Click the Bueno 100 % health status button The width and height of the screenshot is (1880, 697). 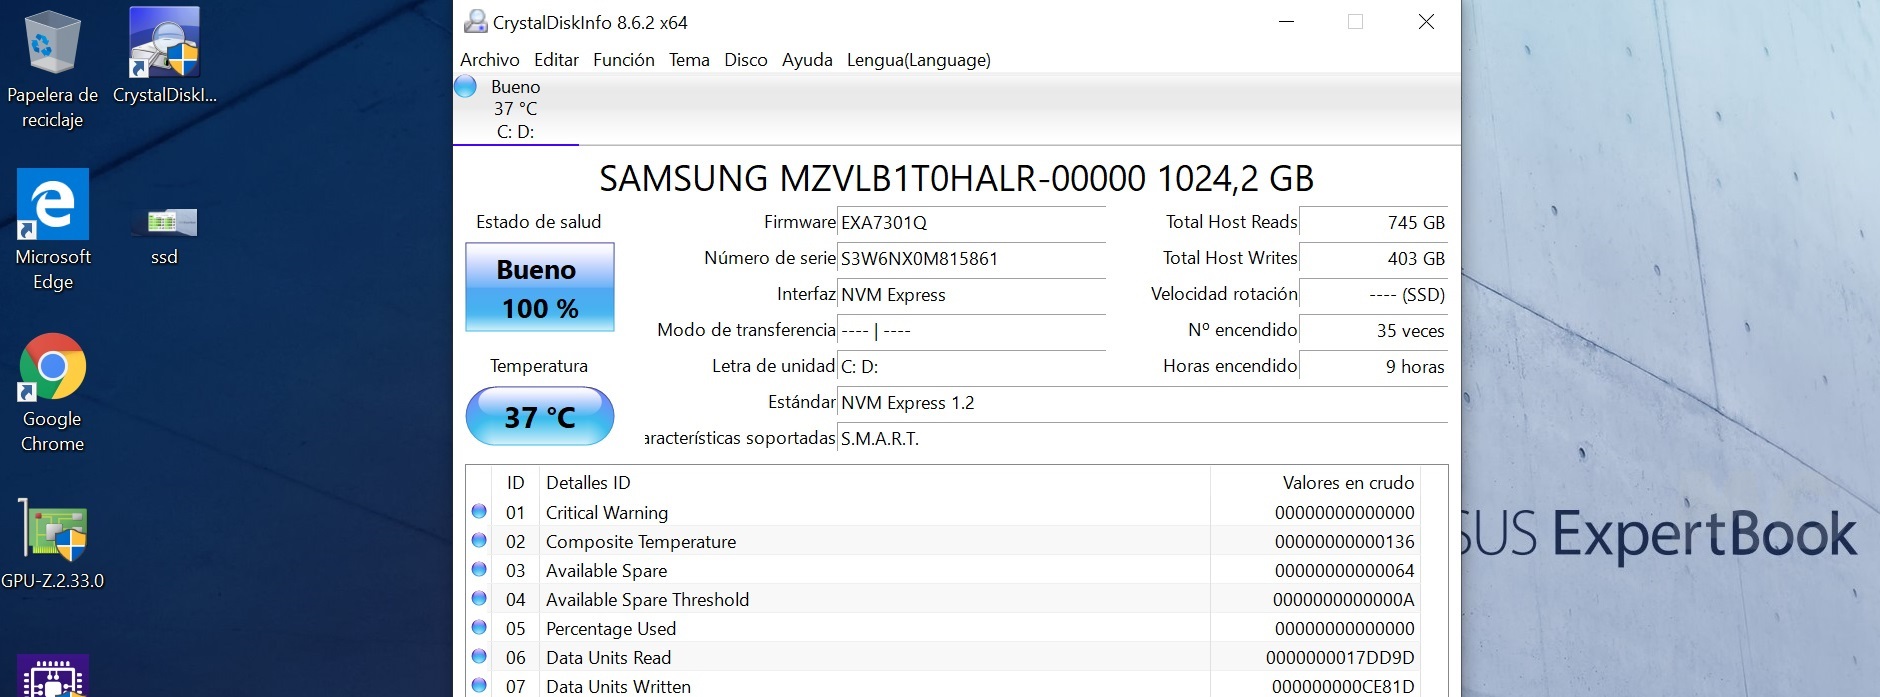coord(540,288)
